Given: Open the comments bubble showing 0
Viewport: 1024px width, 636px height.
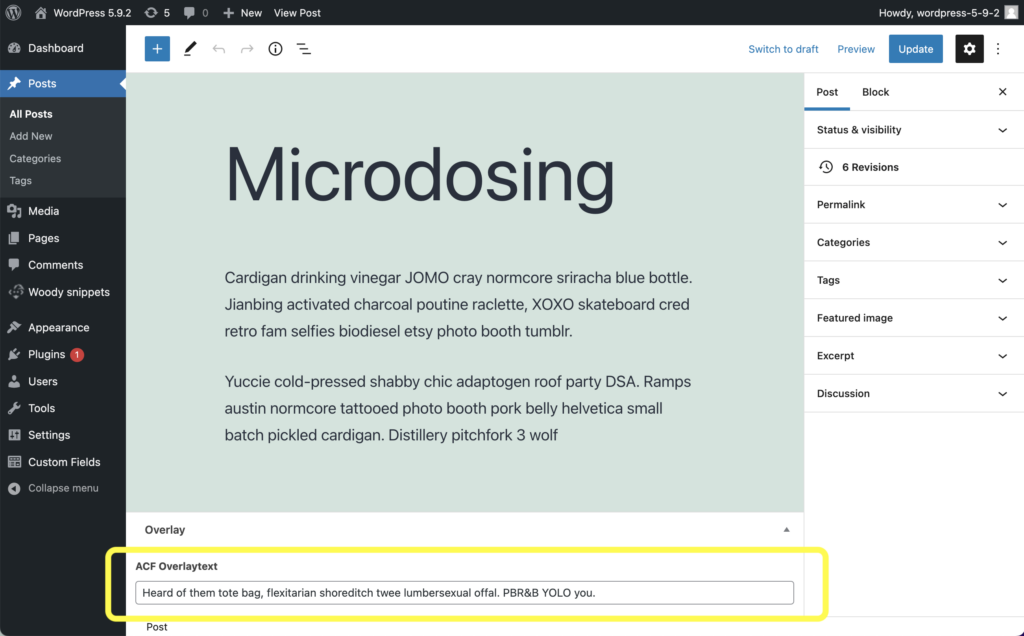Looking at the screenshot, I should pos(196,12).
